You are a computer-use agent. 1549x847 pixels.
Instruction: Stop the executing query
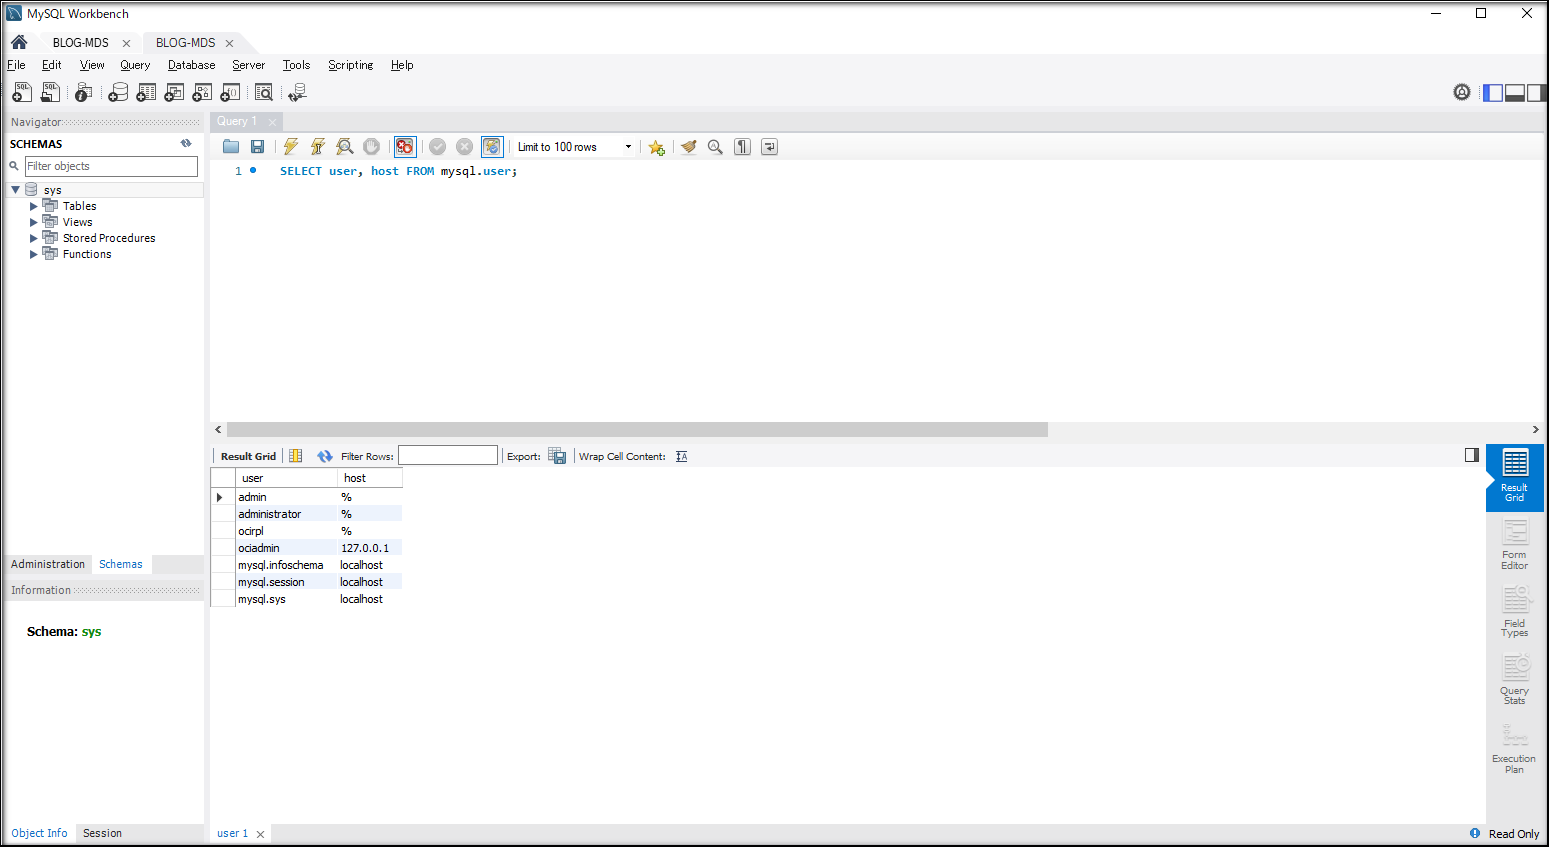372,147
